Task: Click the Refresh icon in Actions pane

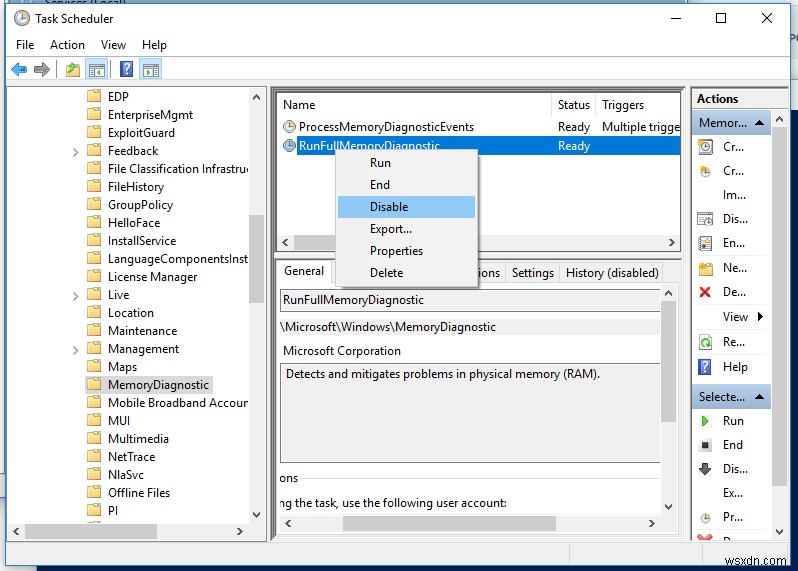Action: 705,342
